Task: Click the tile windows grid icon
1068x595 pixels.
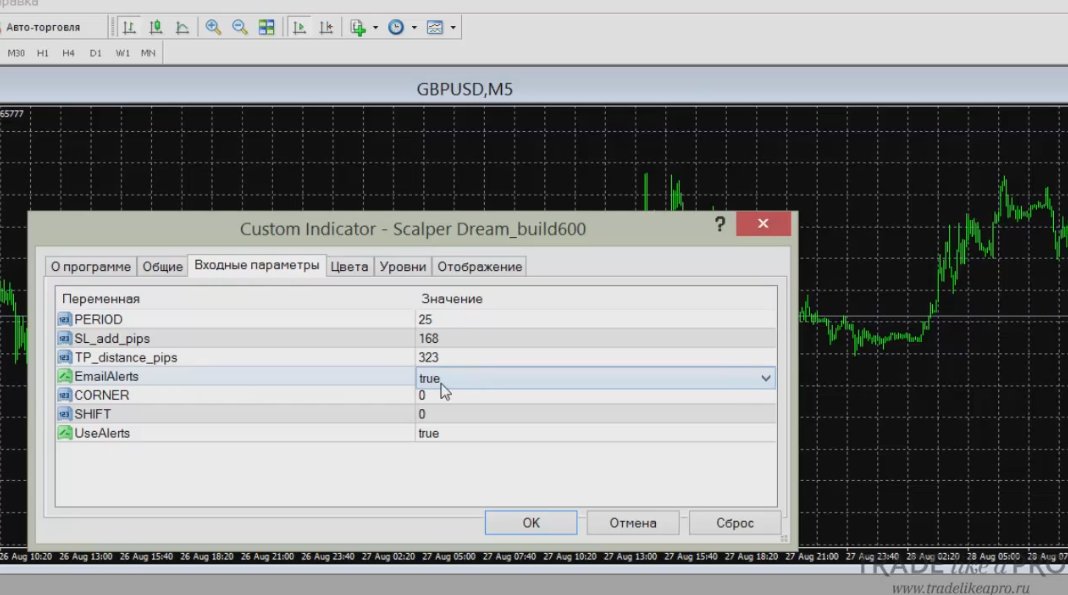Action: [x=266, y=27]
